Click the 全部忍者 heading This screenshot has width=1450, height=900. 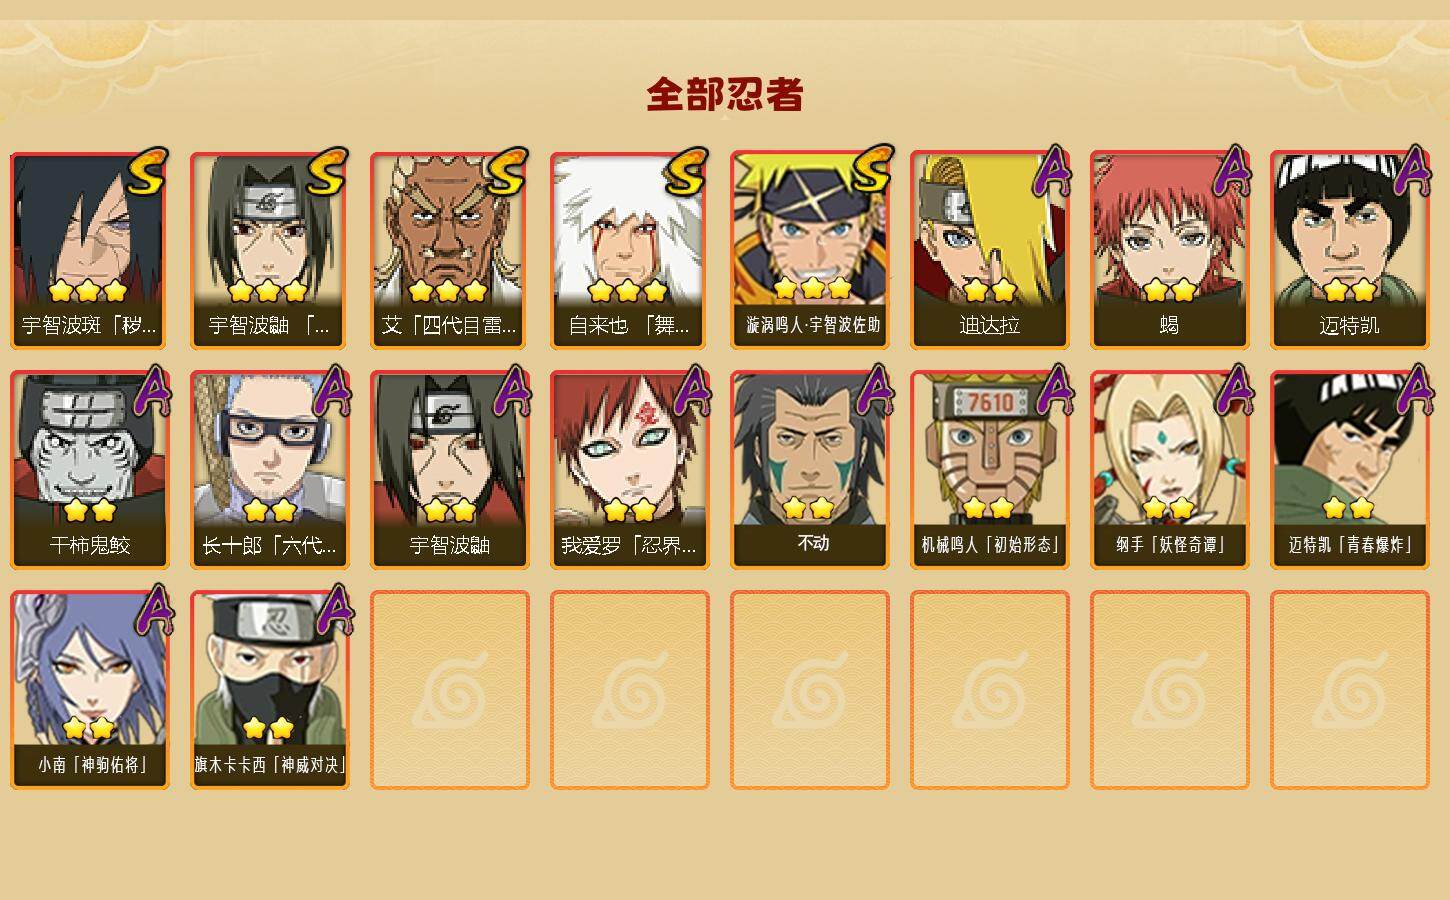[725, 94]
